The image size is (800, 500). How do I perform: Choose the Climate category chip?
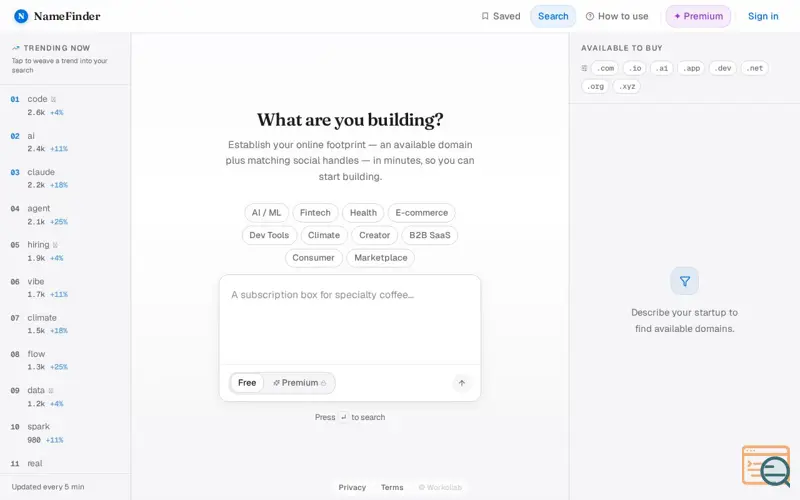[324, 235]
